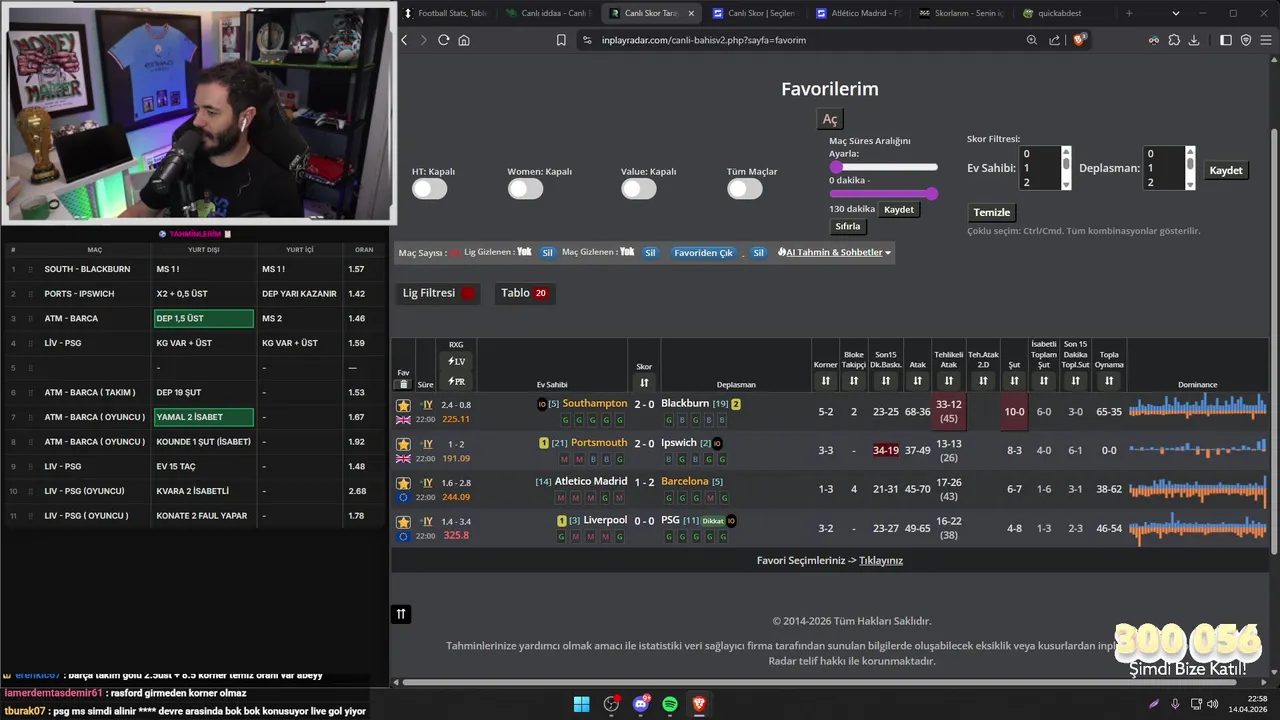This screenshot has height=720, width=1280.
Task: Switch to Canlı iddaa browser tab
Action: 548,13
